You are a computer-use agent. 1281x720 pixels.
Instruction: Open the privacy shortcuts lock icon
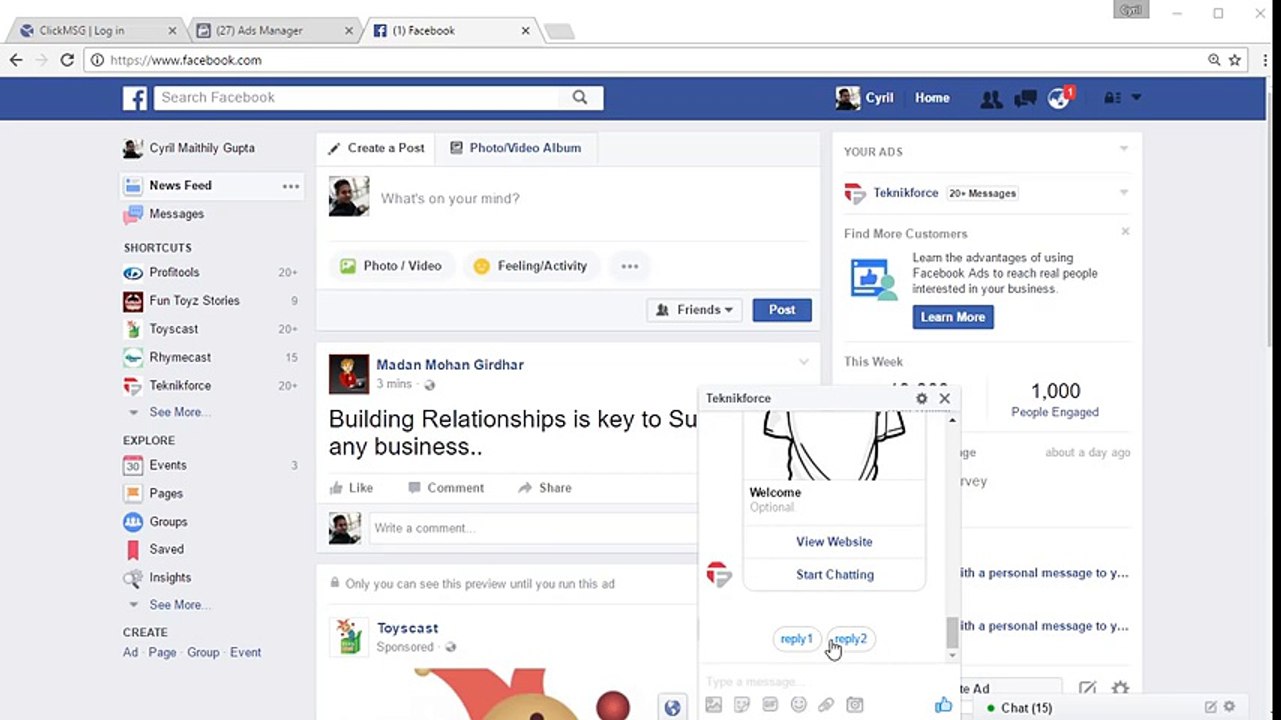pos(1111,98)
